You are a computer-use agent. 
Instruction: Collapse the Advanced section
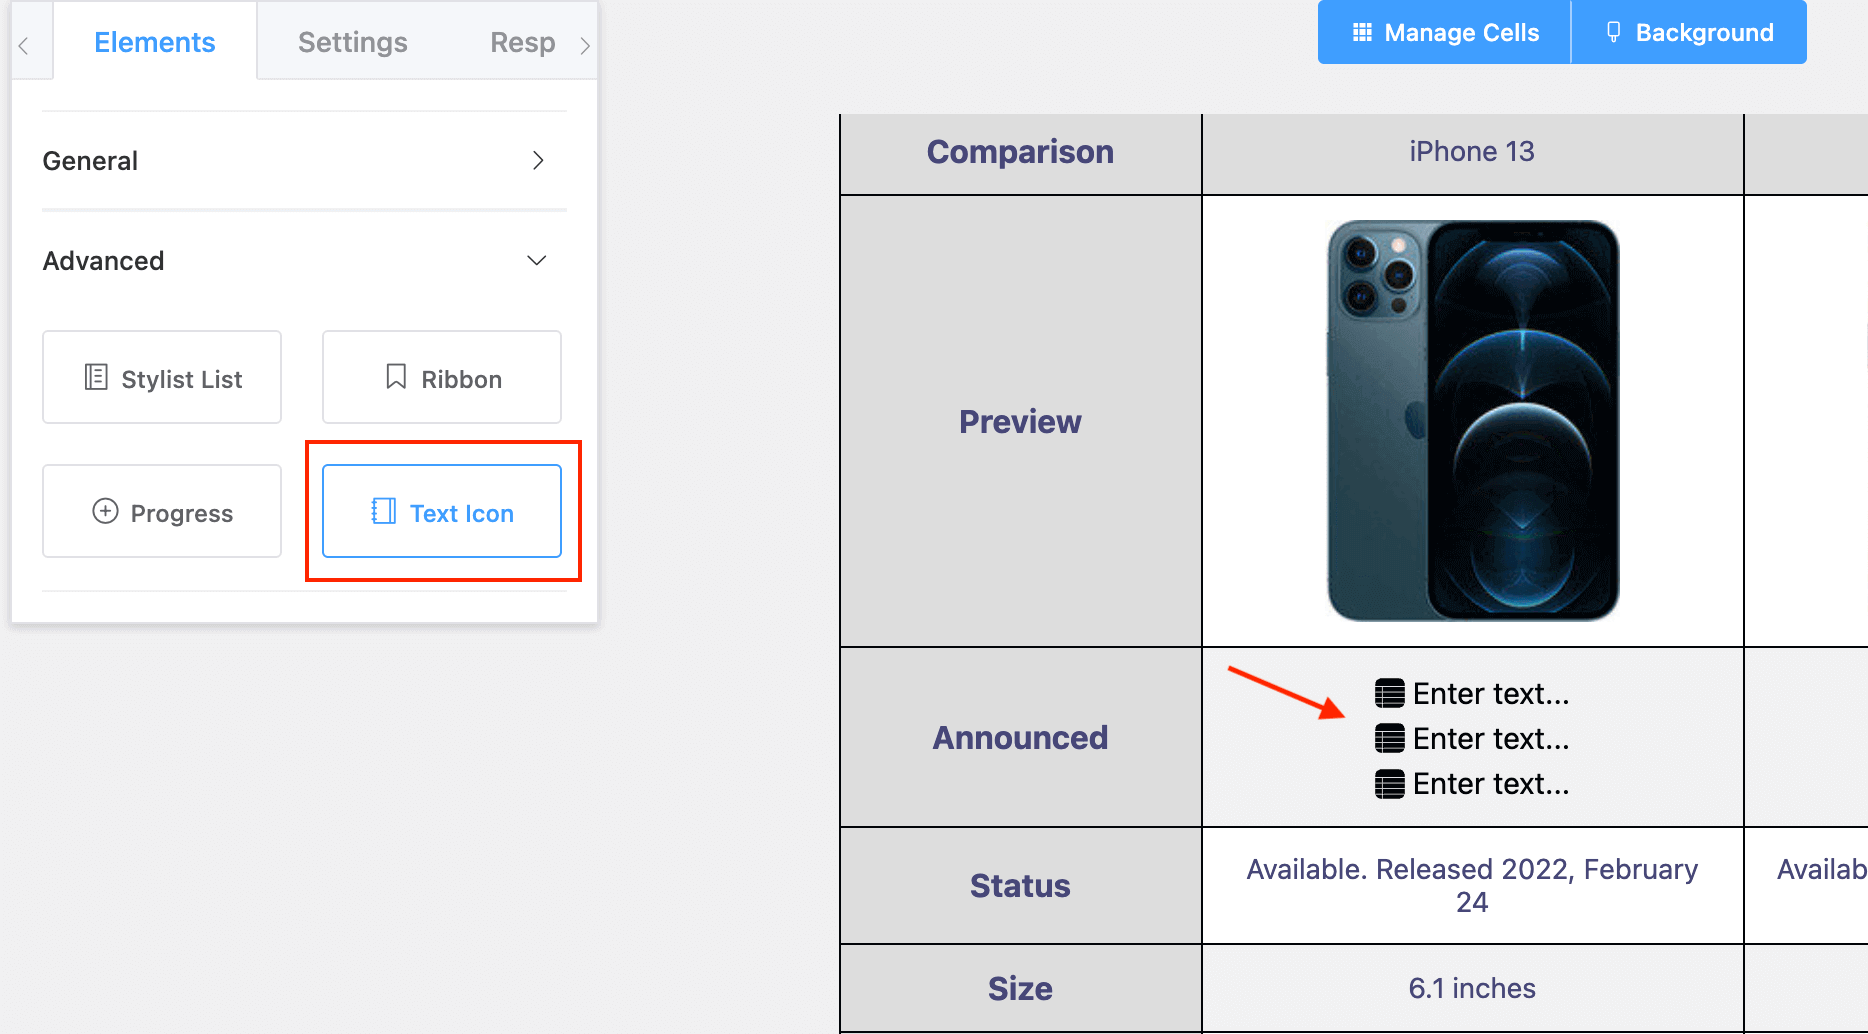pos(536,260)
